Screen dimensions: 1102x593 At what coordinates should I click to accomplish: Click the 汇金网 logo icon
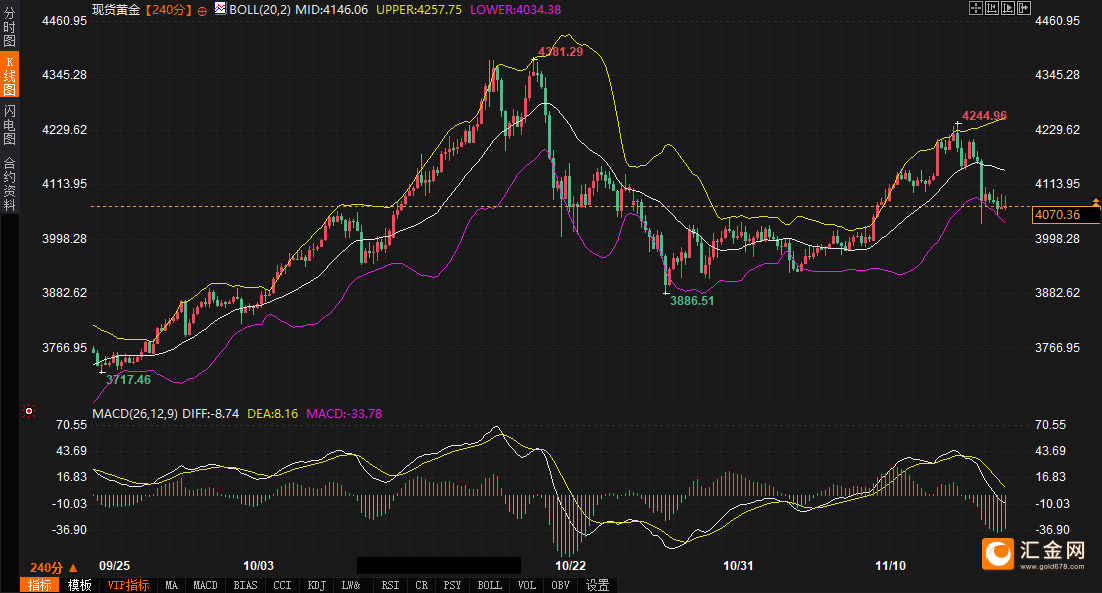point(998,552)
